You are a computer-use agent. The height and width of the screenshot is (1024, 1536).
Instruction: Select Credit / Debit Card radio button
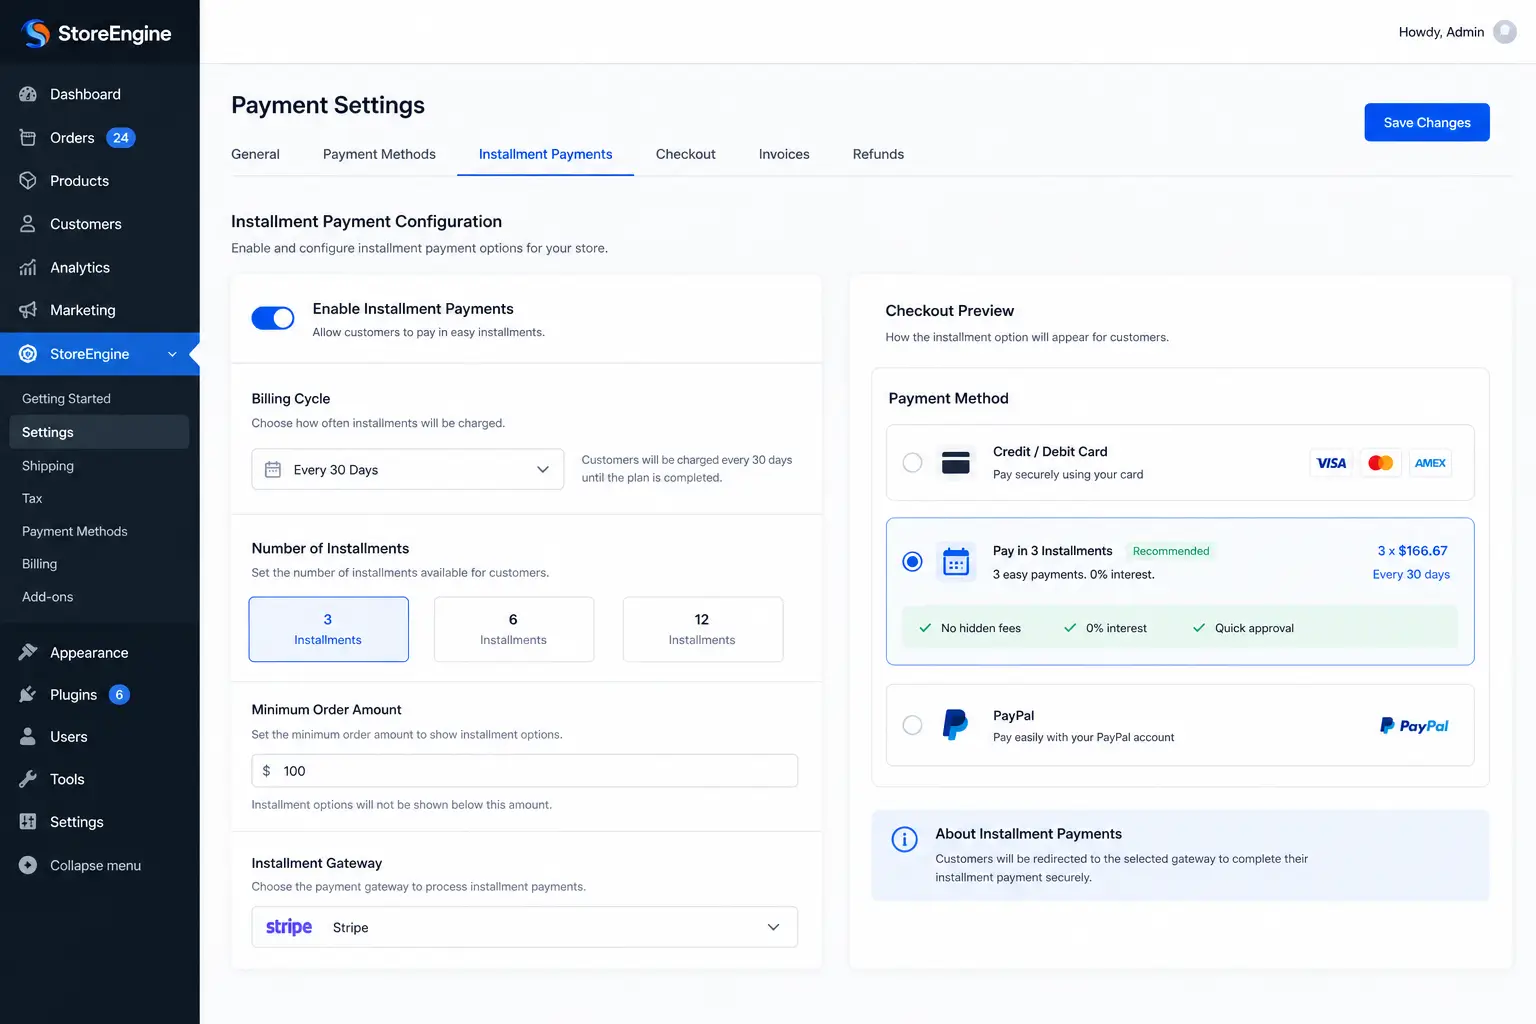point(912,462)
